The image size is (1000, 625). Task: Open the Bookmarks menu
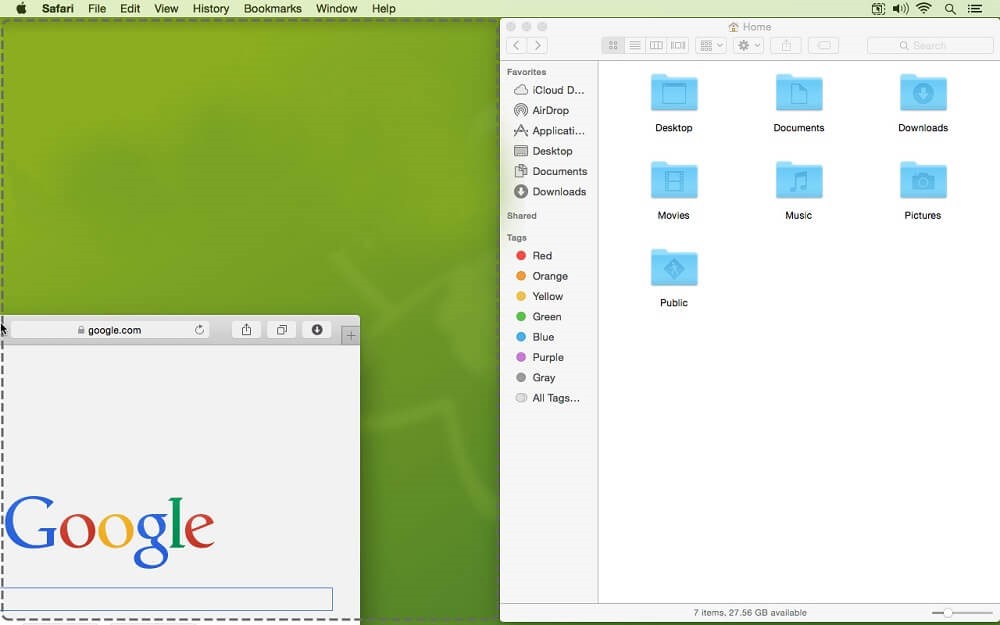[273, 8]
